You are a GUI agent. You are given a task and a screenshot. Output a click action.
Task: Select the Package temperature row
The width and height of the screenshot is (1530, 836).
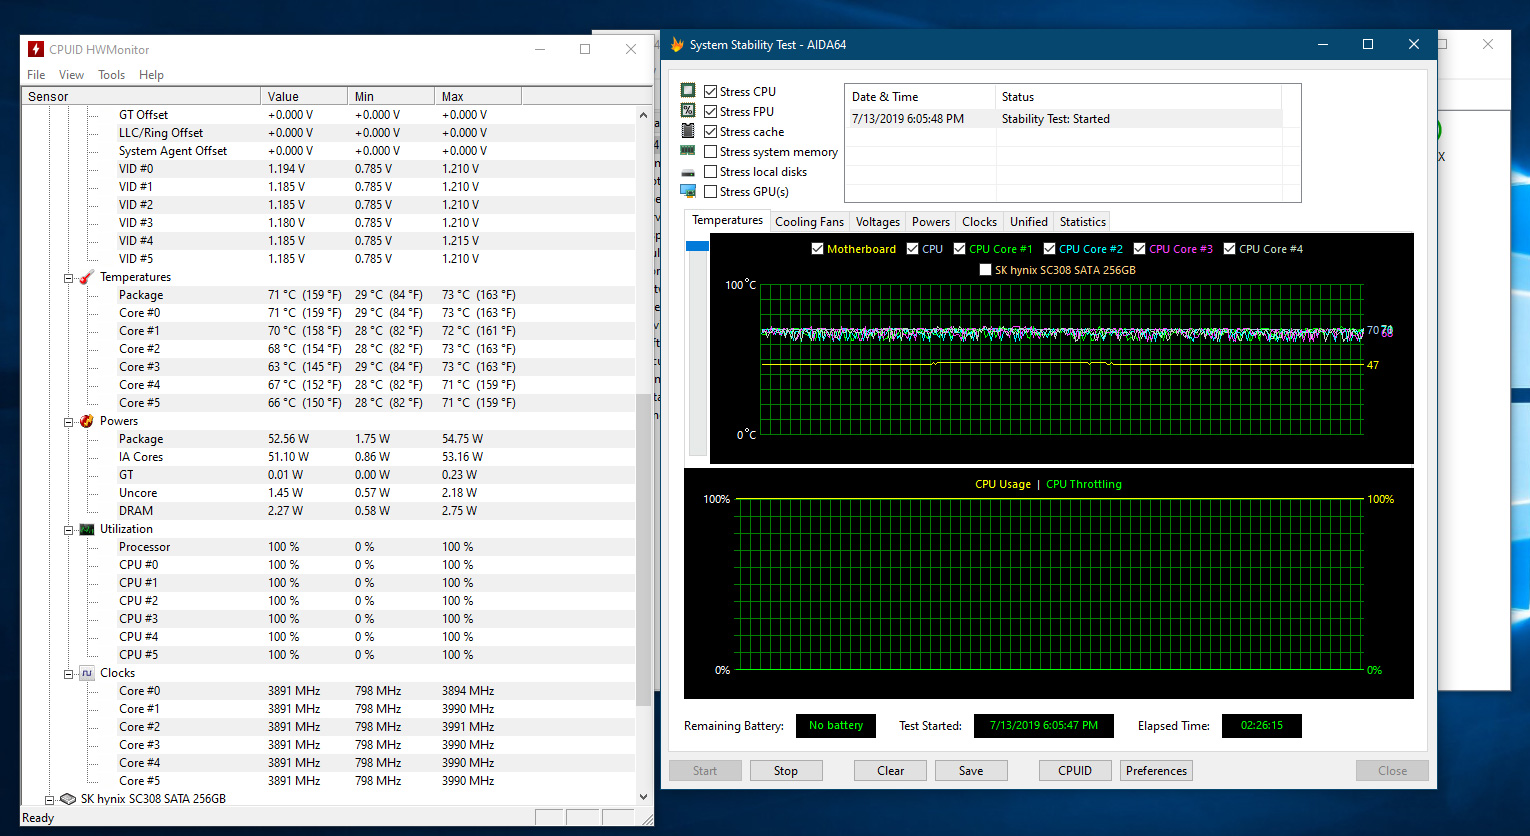[x=328, y=295]
